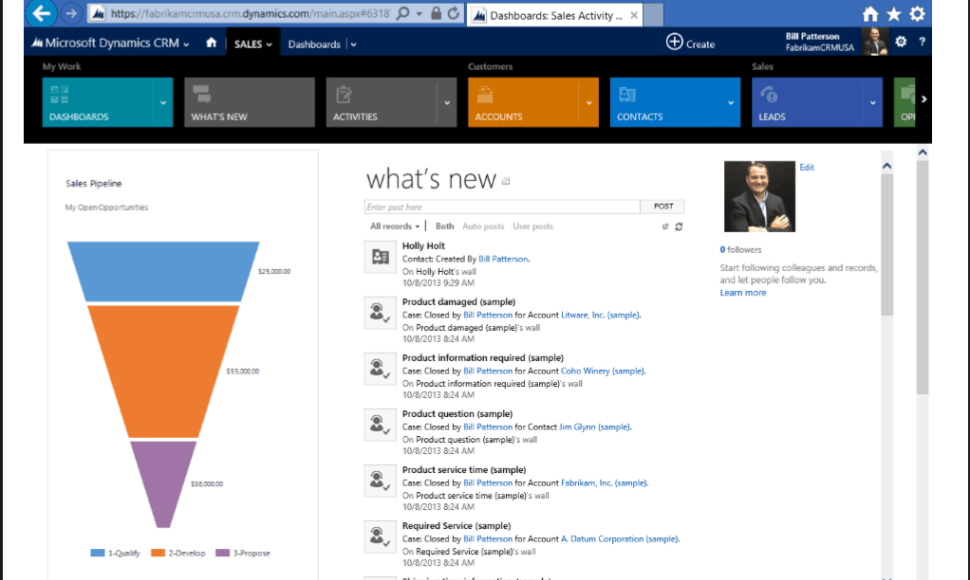This screenshot has width=970, height=580.
Task: Click the browser forward arrow button
Action: [71, 13]
